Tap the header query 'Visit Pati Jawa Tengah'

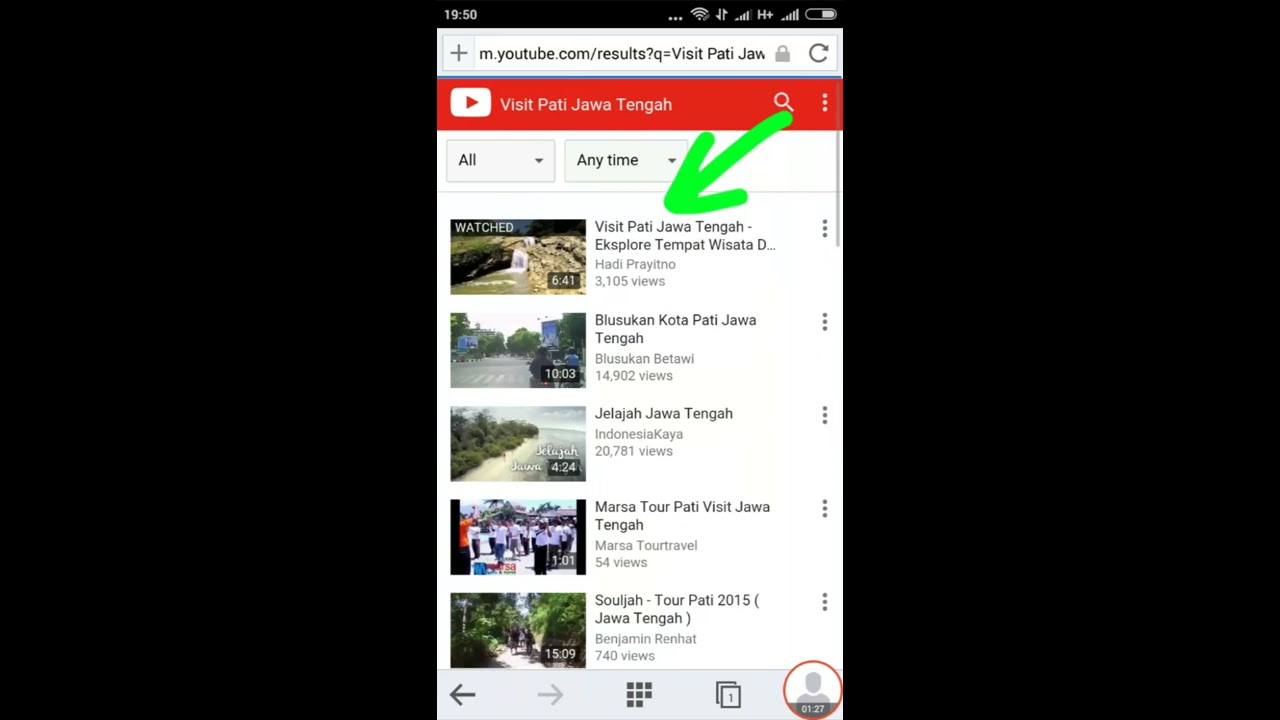(x=586, y=104)
